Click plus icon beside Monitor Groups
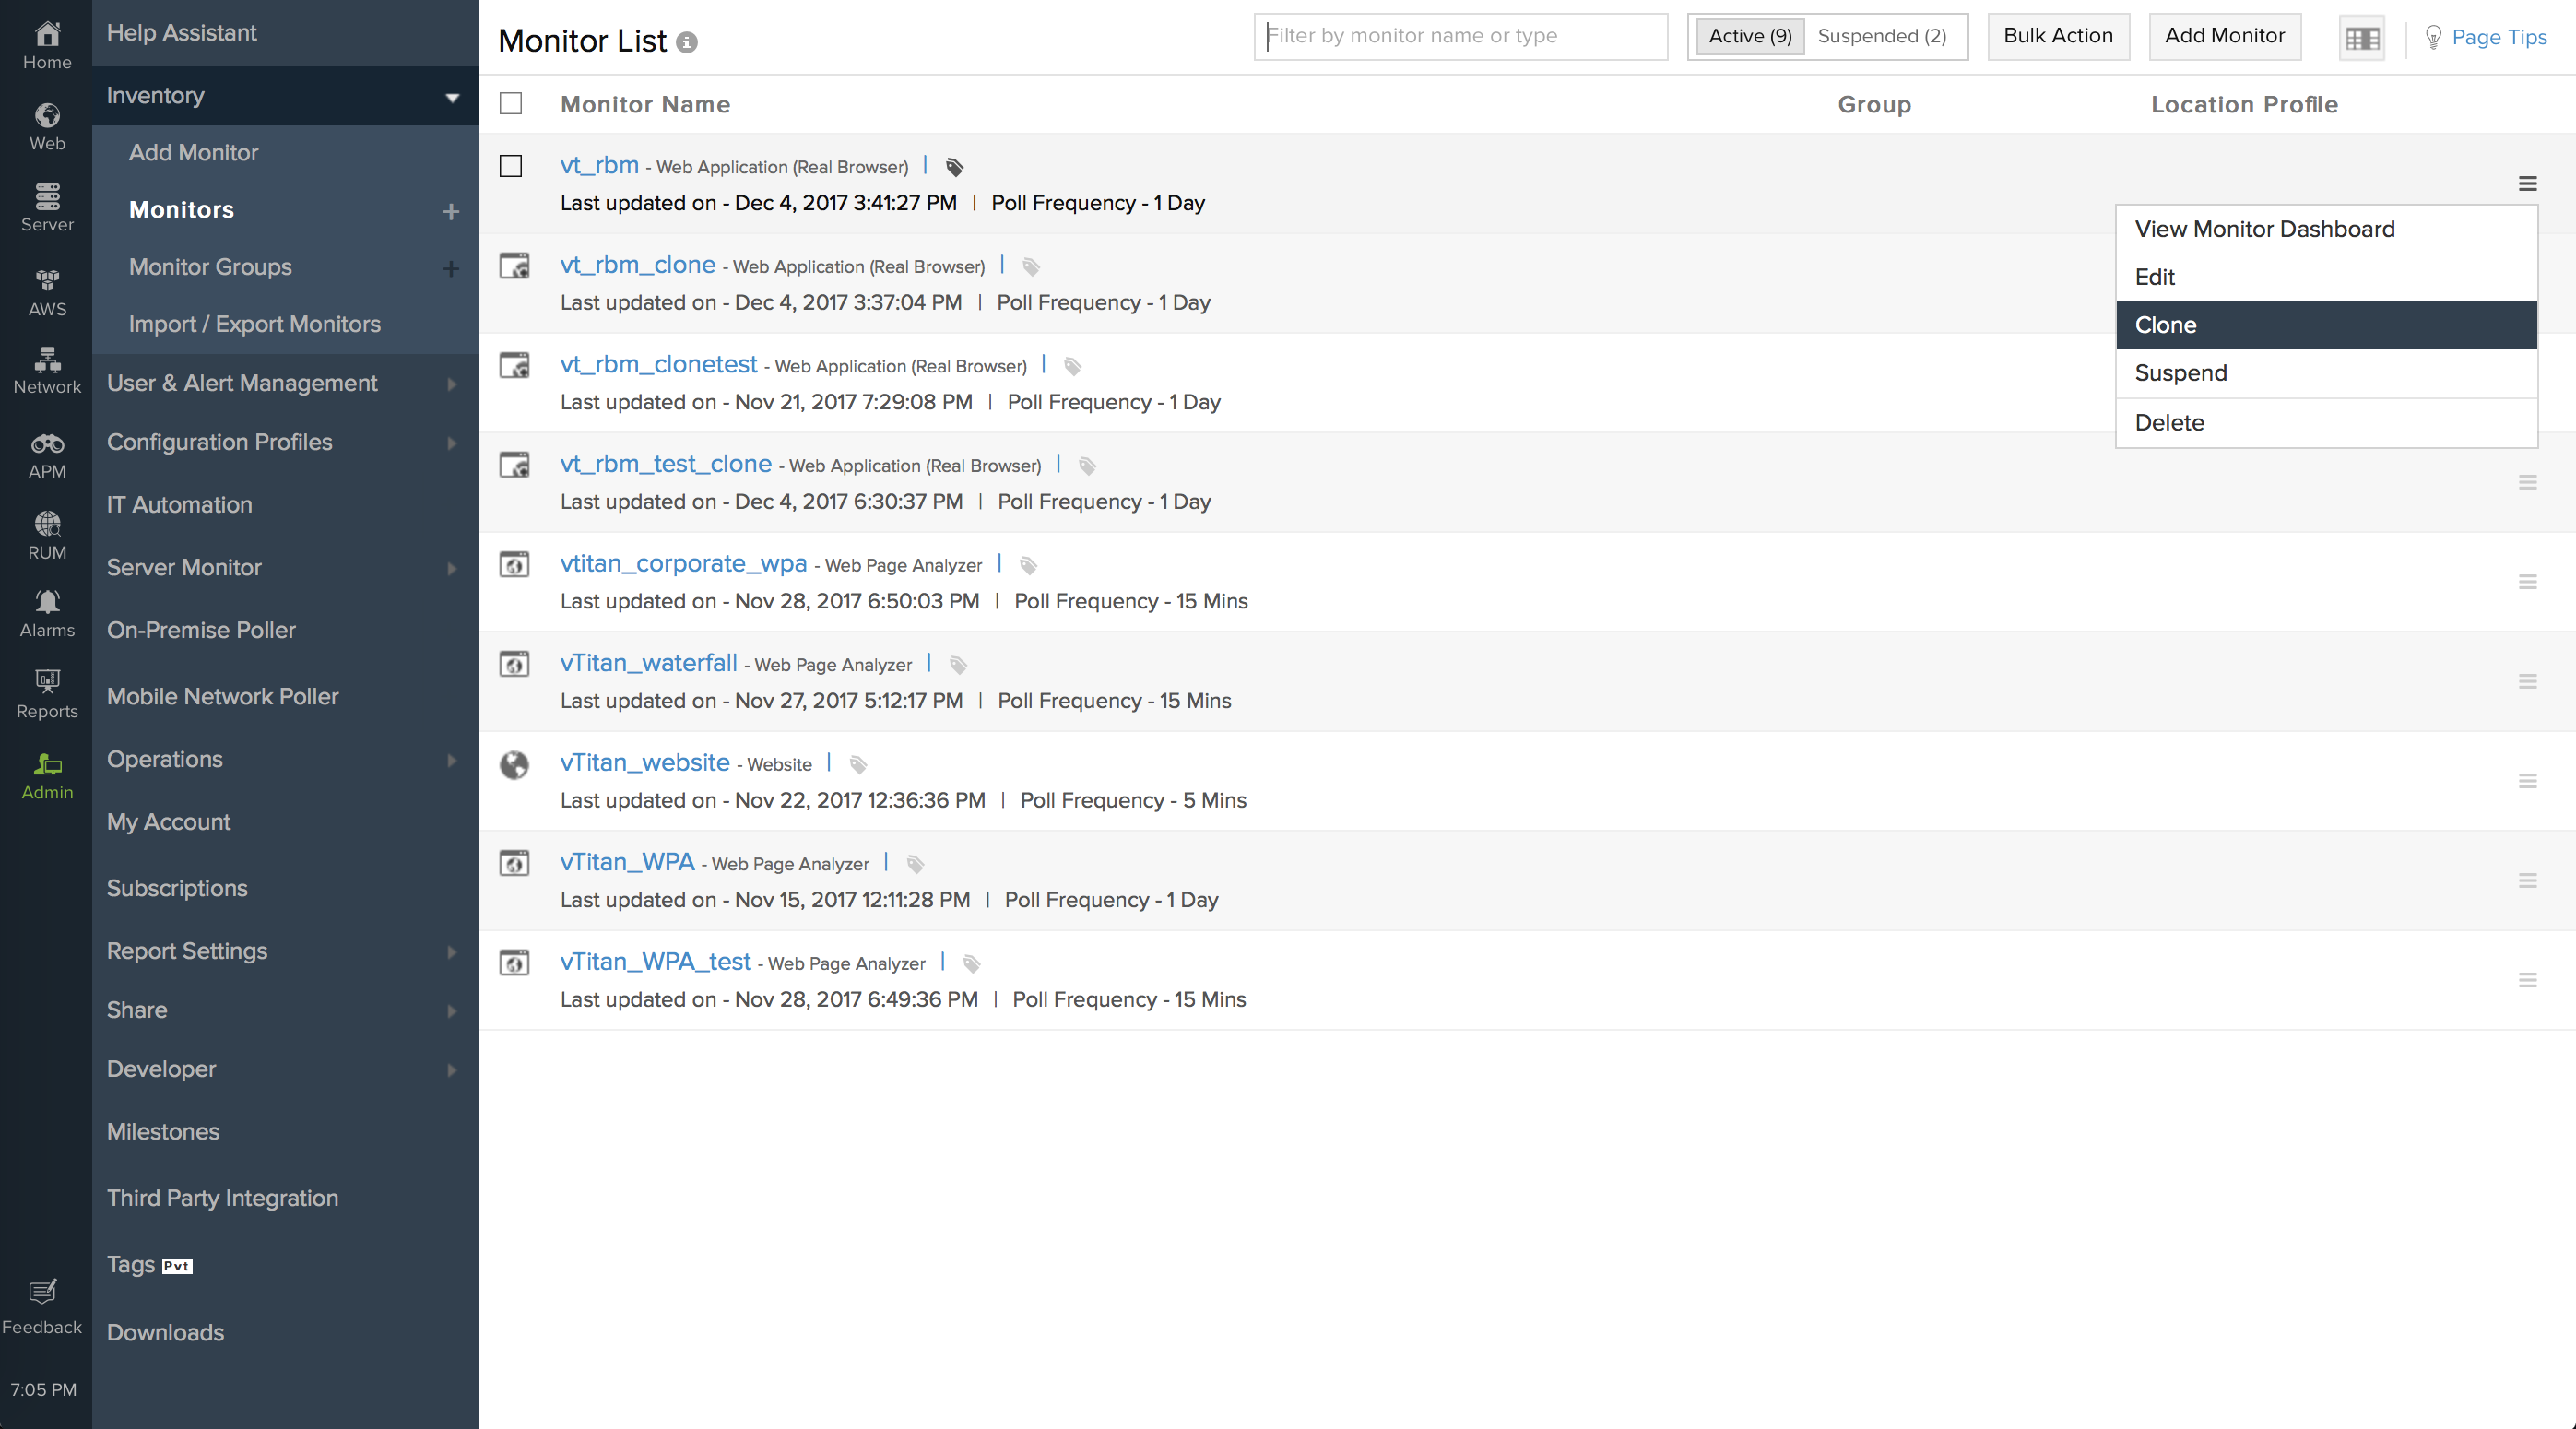 click(x=451, y=268)
